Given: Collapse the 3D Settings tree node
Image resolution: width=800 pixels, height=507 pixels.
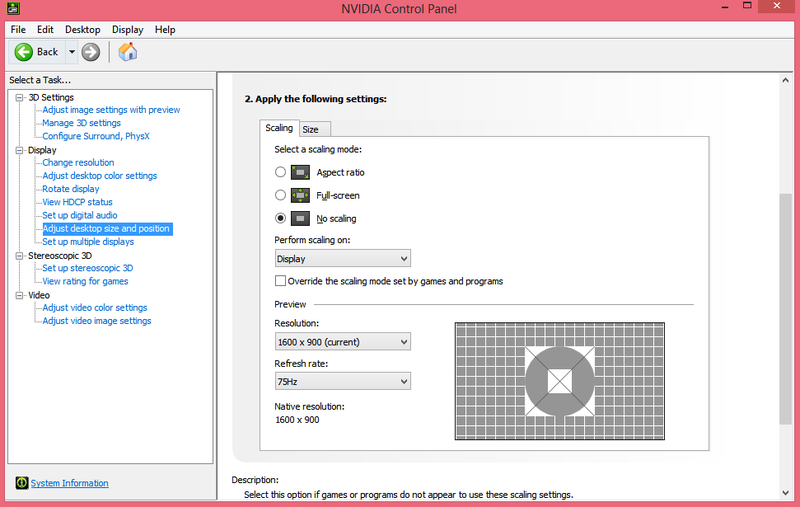Looking at the screenshot, I should [19, 97].
